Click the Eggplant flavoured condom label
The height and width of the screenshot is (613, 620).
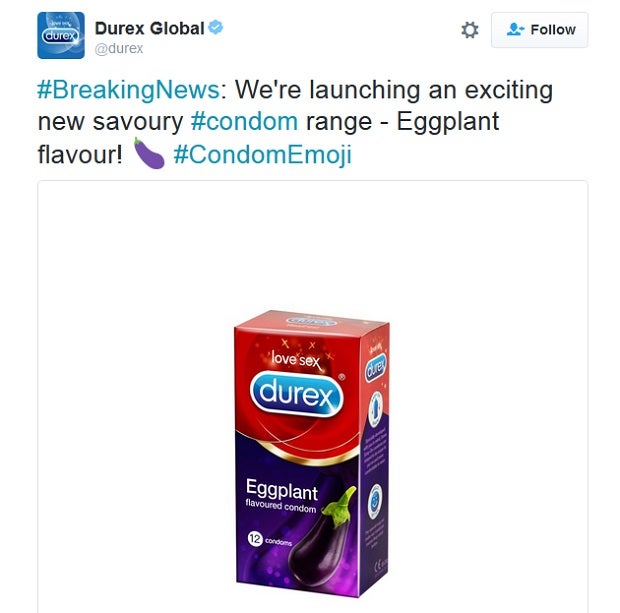click(281, 496)
